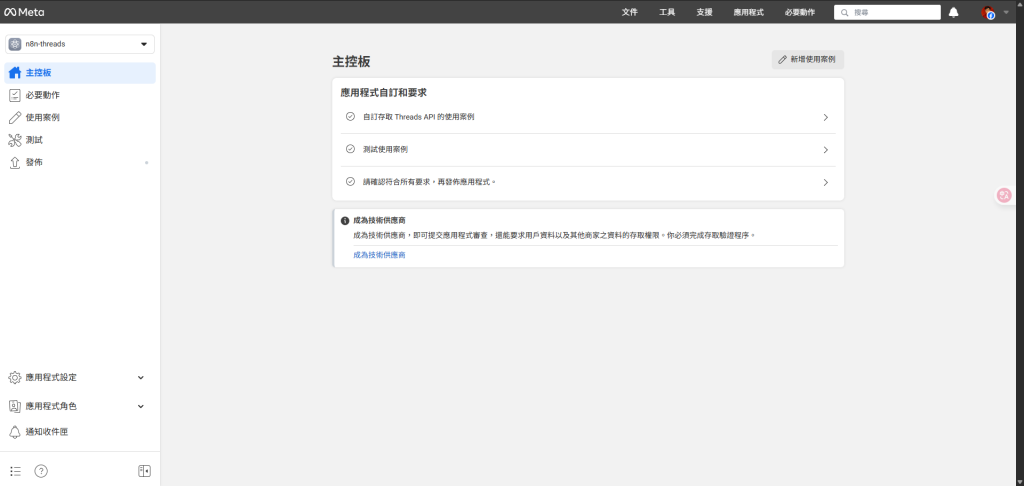Open 工具 in the top navigation
Screen dimensions: 1024x486
667,12
